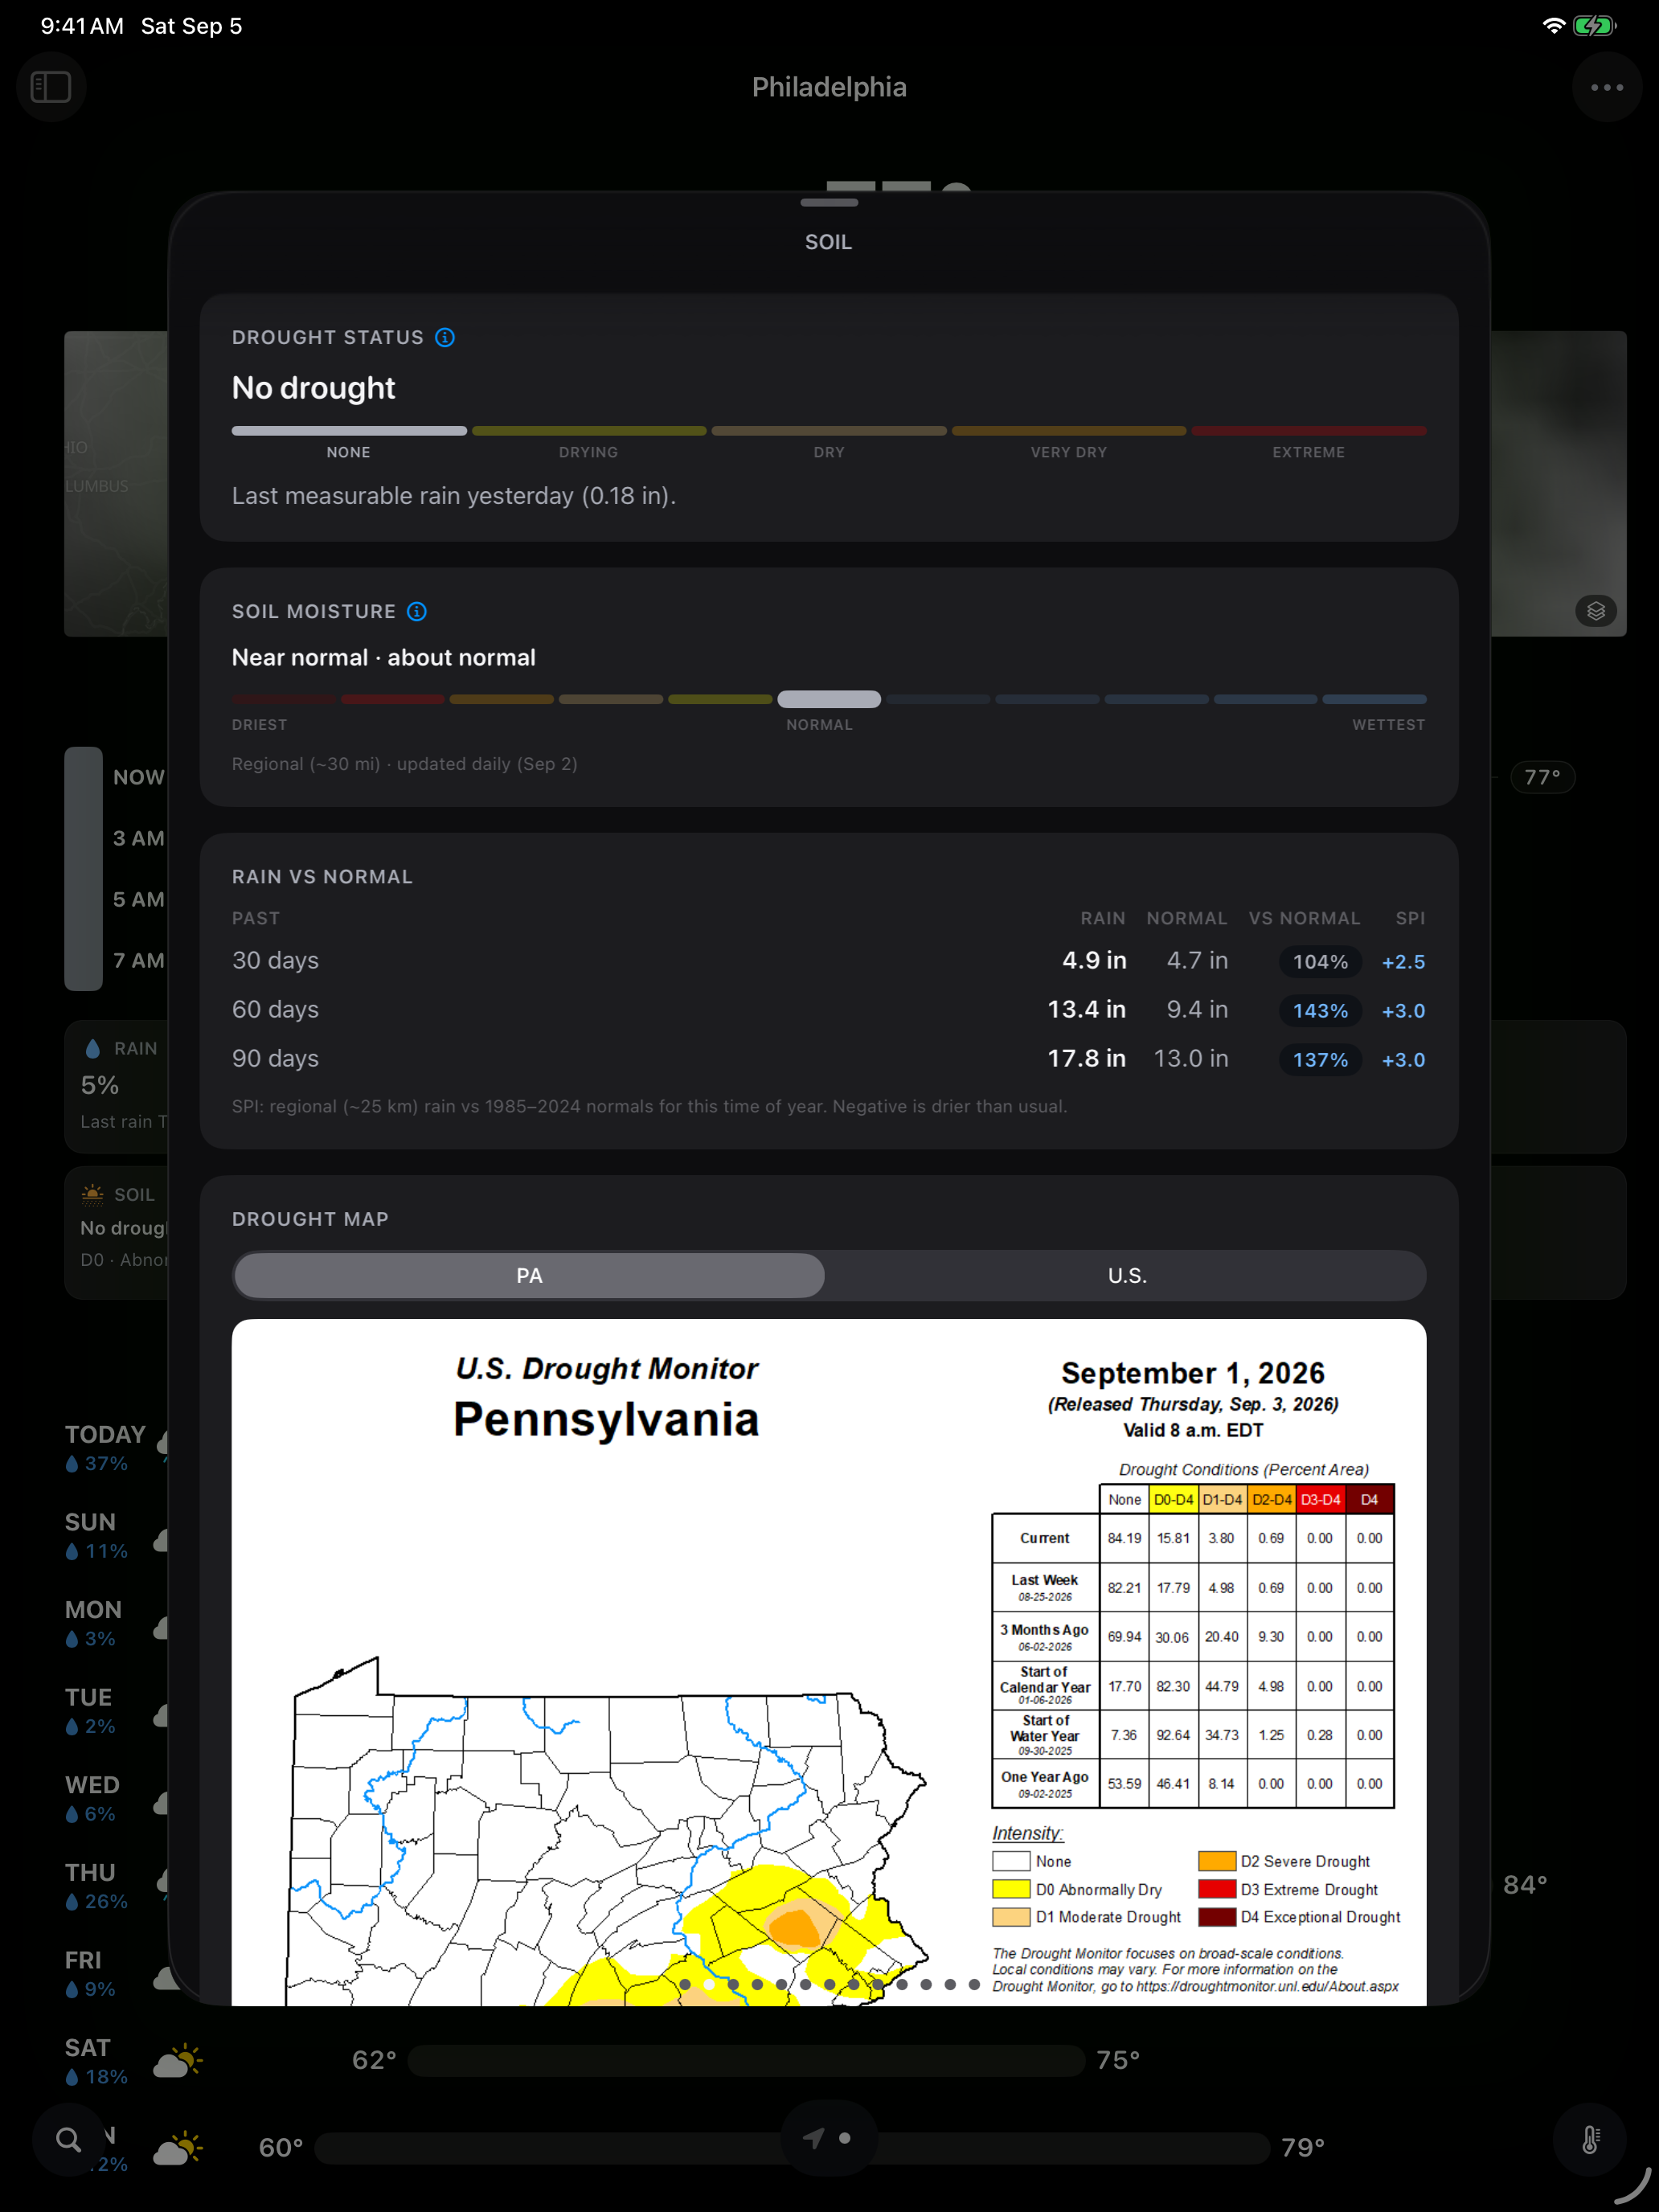This screenshot has height=2212, width=1659.
Task: Tap the NOW hourly label
Action: (x=139, y=777)
